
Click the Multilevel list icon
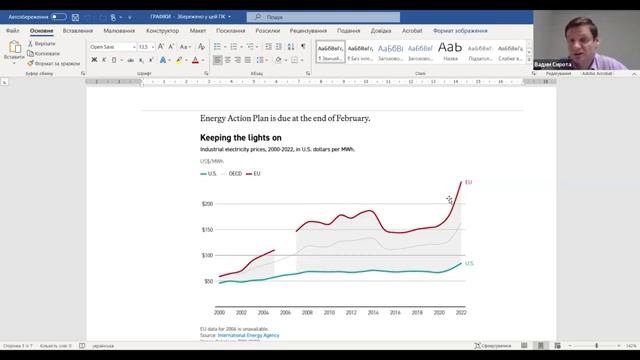pyautogui.click(x=250, y=47)
